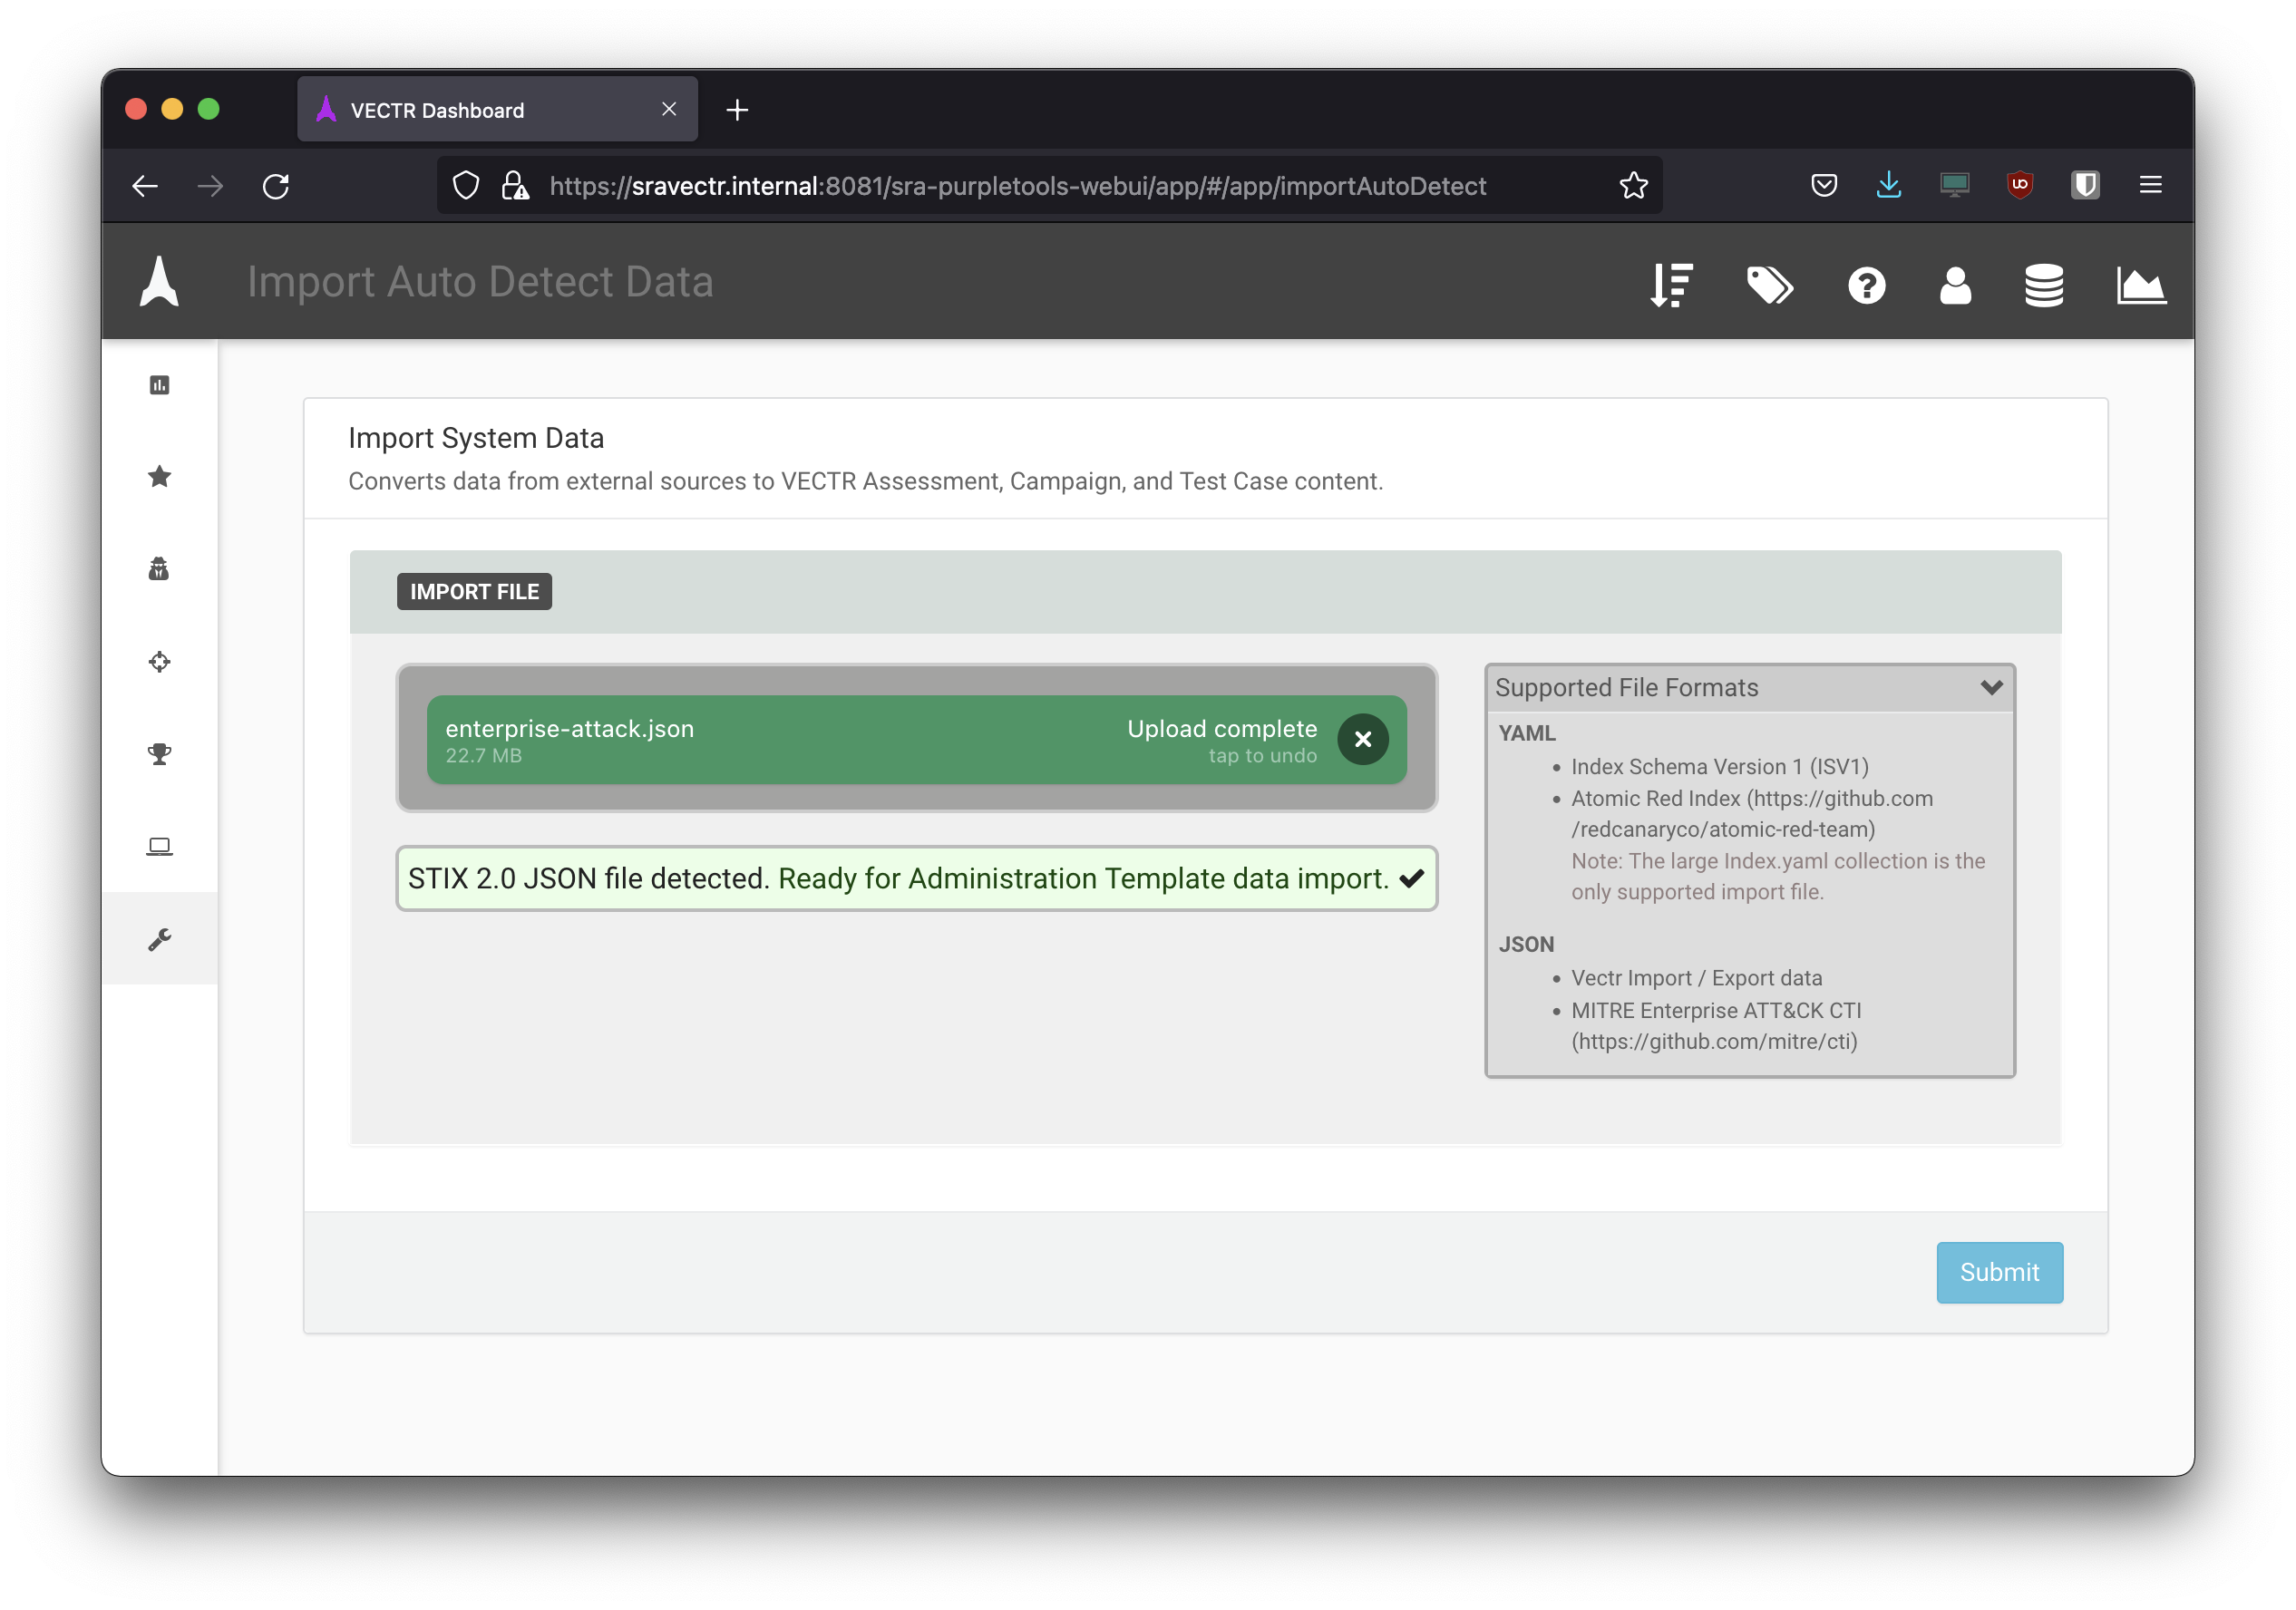Click the tracking protection shield icon
The height and width of the screenshot is (1610, 2296).
(466, 186)
